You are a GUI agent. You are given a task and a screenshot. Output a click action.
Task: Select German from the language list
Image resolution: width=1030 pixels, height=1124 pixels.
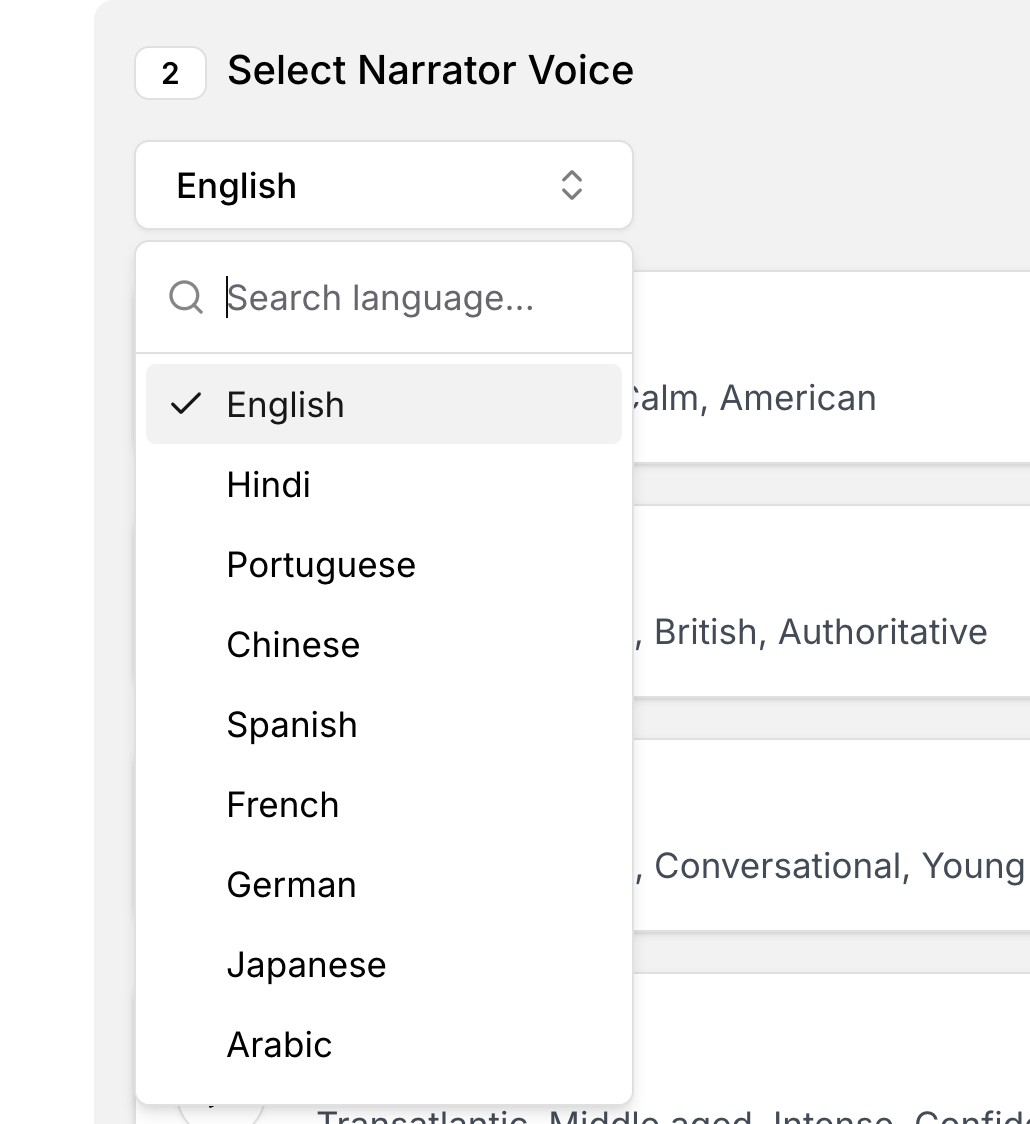pyautogui.click(x=383, y=885)
